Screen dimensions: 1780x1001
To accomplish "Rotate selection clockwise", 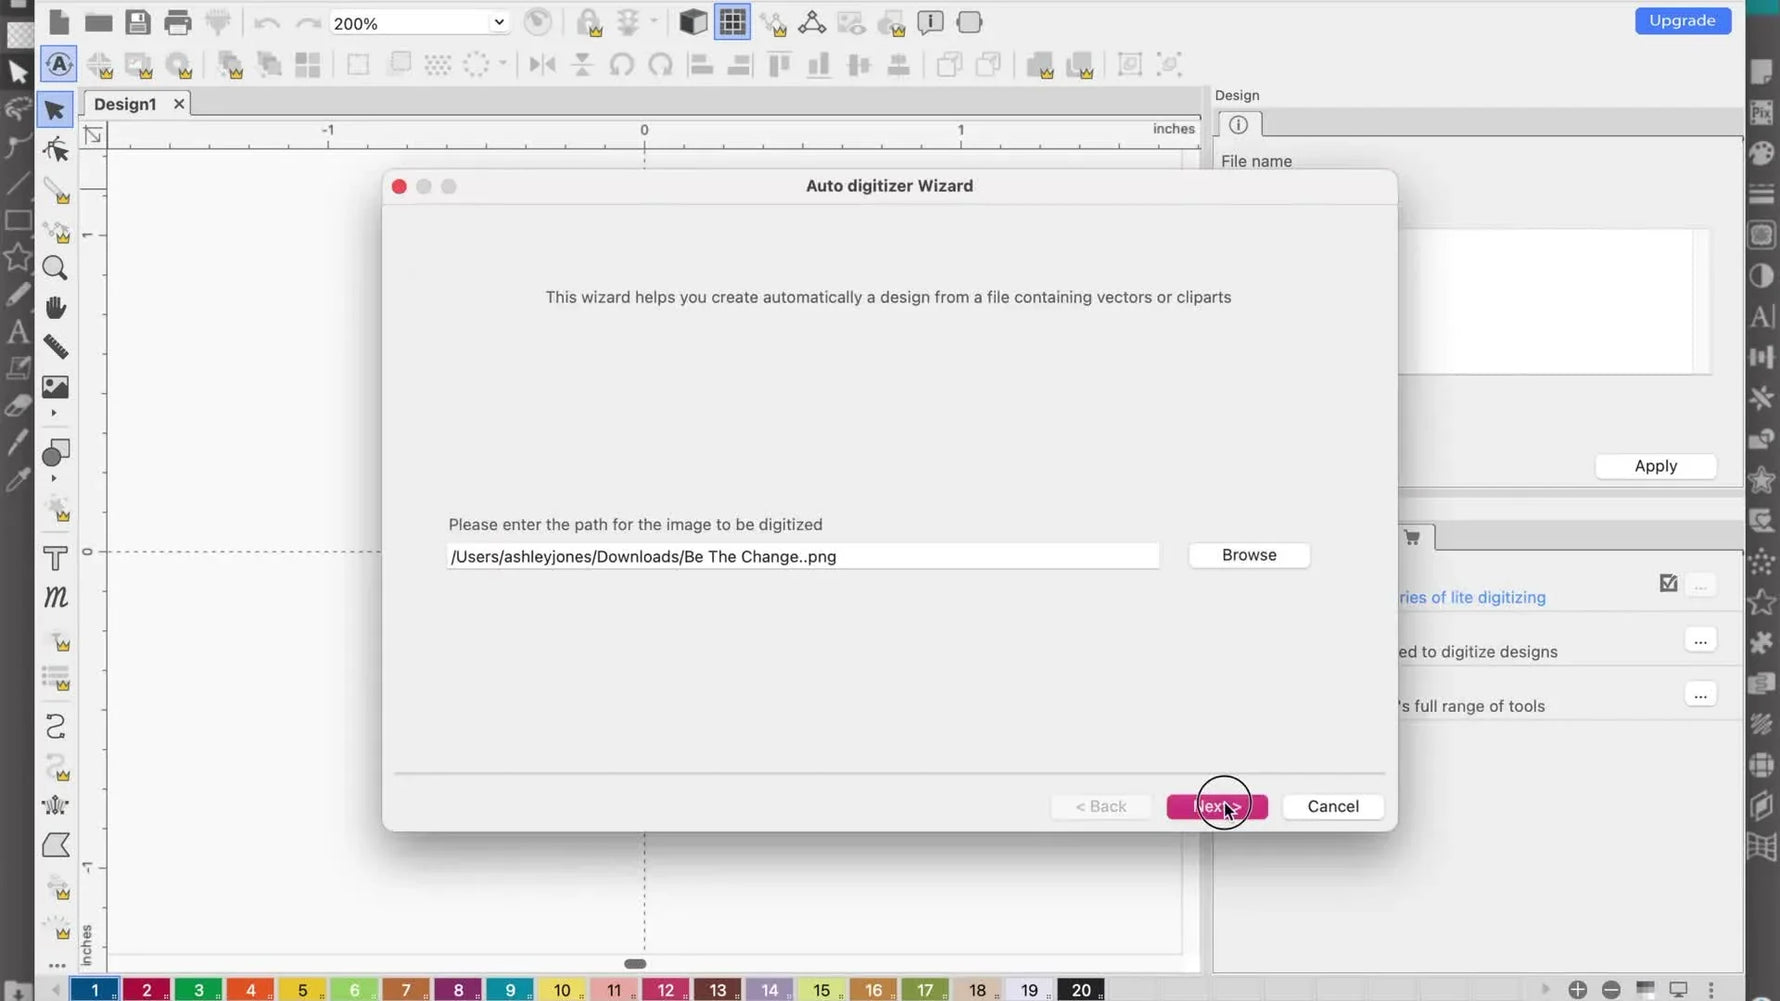I will [x=660, y=65].
